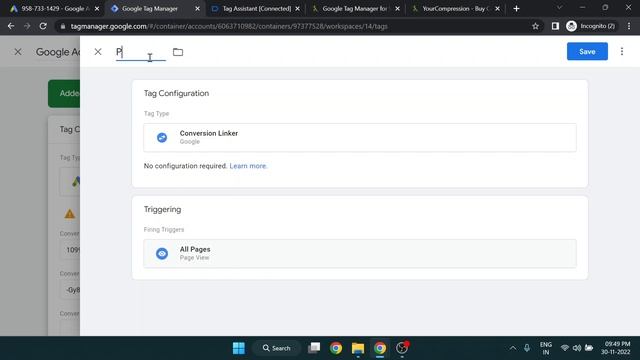Open a new browser tab
This screenshot has height=360, width=640.
[516, 9]
